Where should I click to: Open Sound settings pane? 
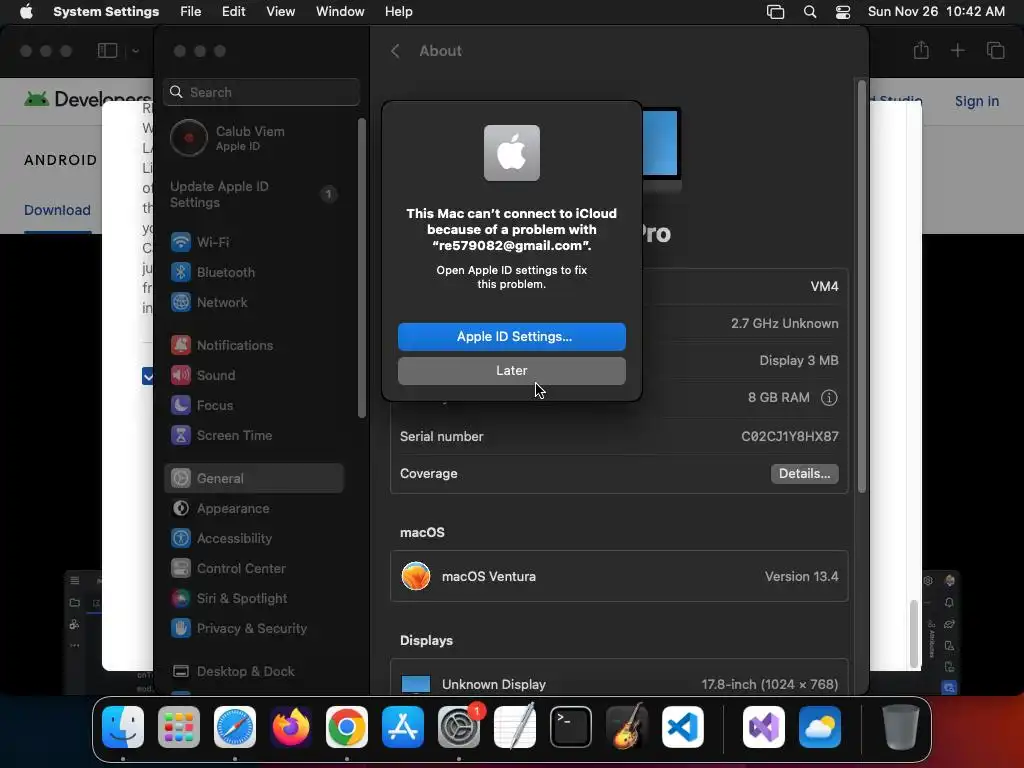255,376
